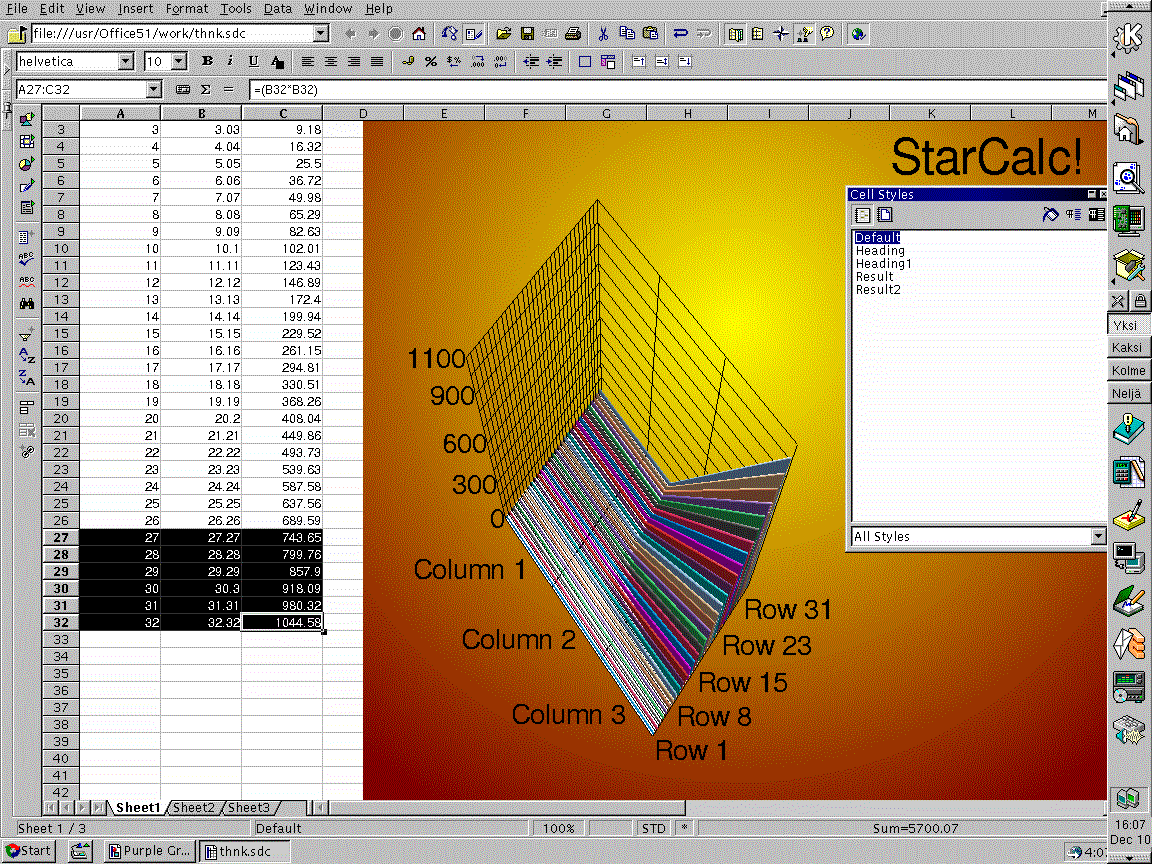
Task: Toggle bold formatting
Action: 207,62
